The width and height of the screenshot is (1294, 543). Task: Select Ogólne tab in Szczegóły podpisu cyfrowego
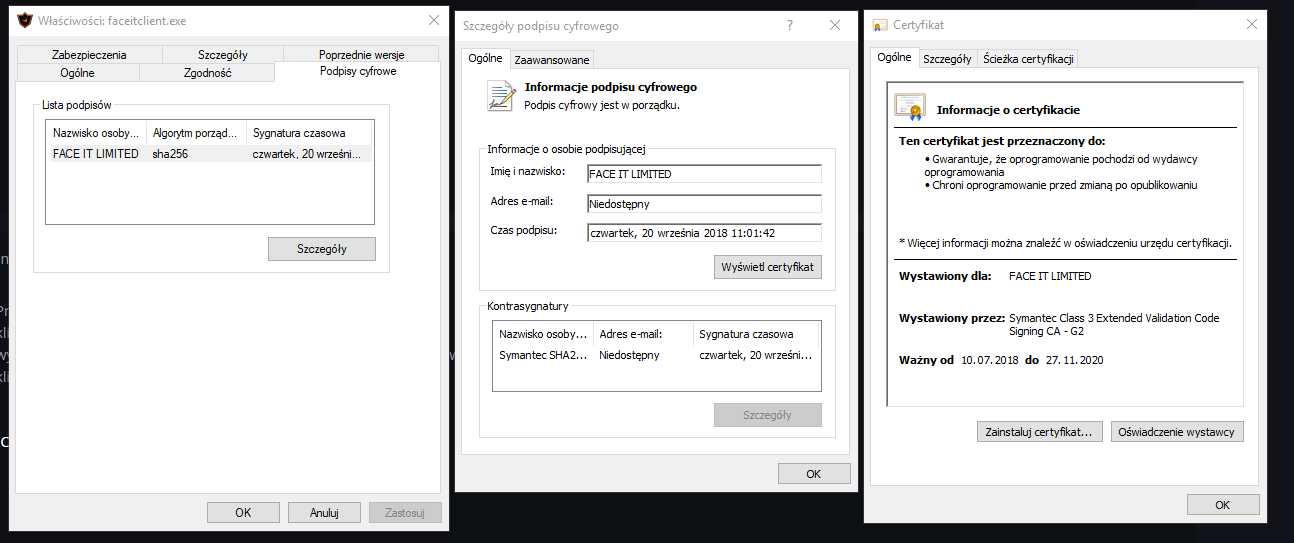(x=486, y=58)
